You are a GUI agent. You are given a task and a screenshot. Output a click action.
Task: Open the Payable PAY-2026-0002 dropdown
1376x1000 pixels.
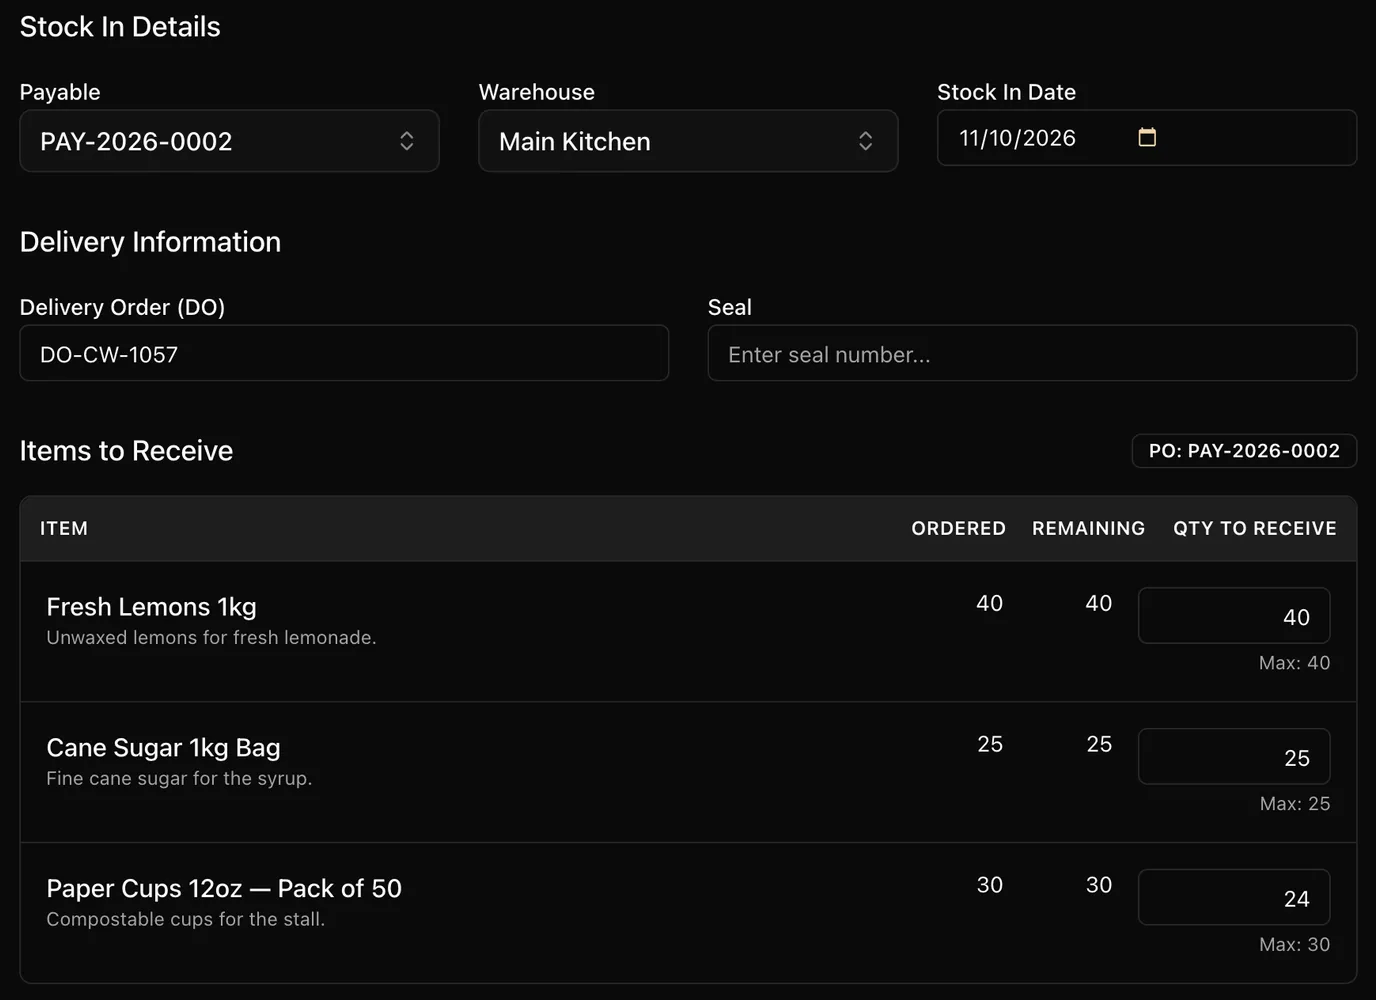[x=229, y=141]
